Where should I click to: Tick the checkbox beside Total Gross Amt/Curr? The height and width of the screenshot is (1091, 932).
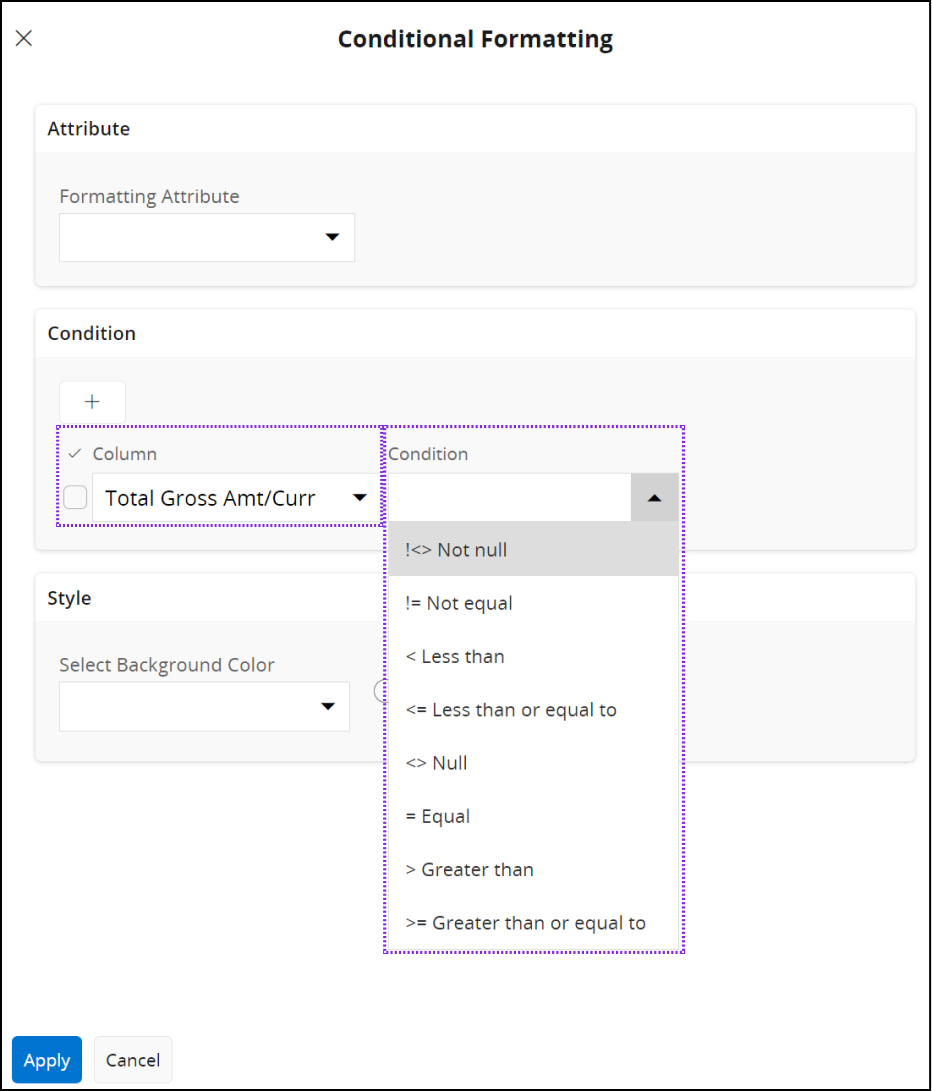tap(75, 497)
